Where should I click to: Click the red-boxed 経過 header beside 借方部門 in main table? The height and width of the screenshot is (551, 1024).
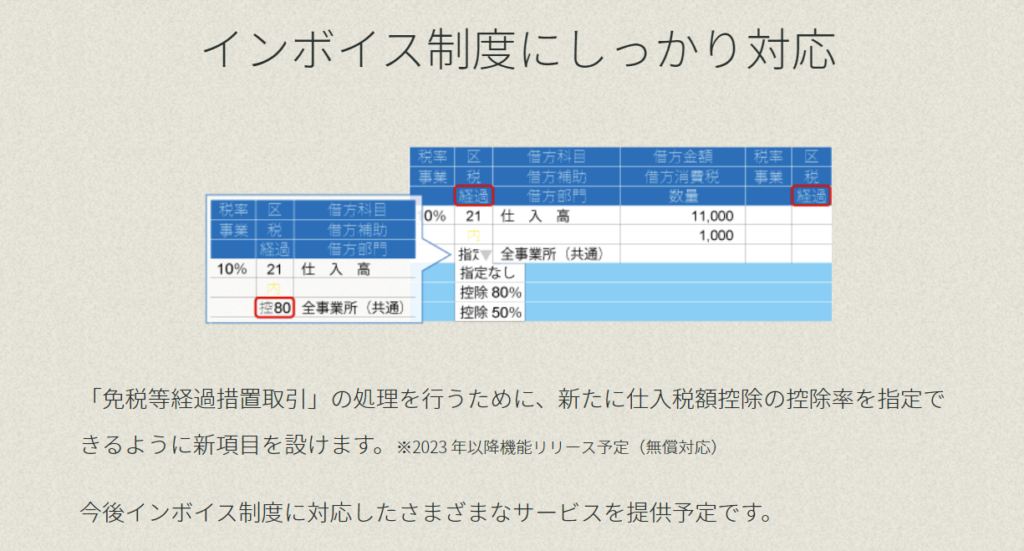473,196
